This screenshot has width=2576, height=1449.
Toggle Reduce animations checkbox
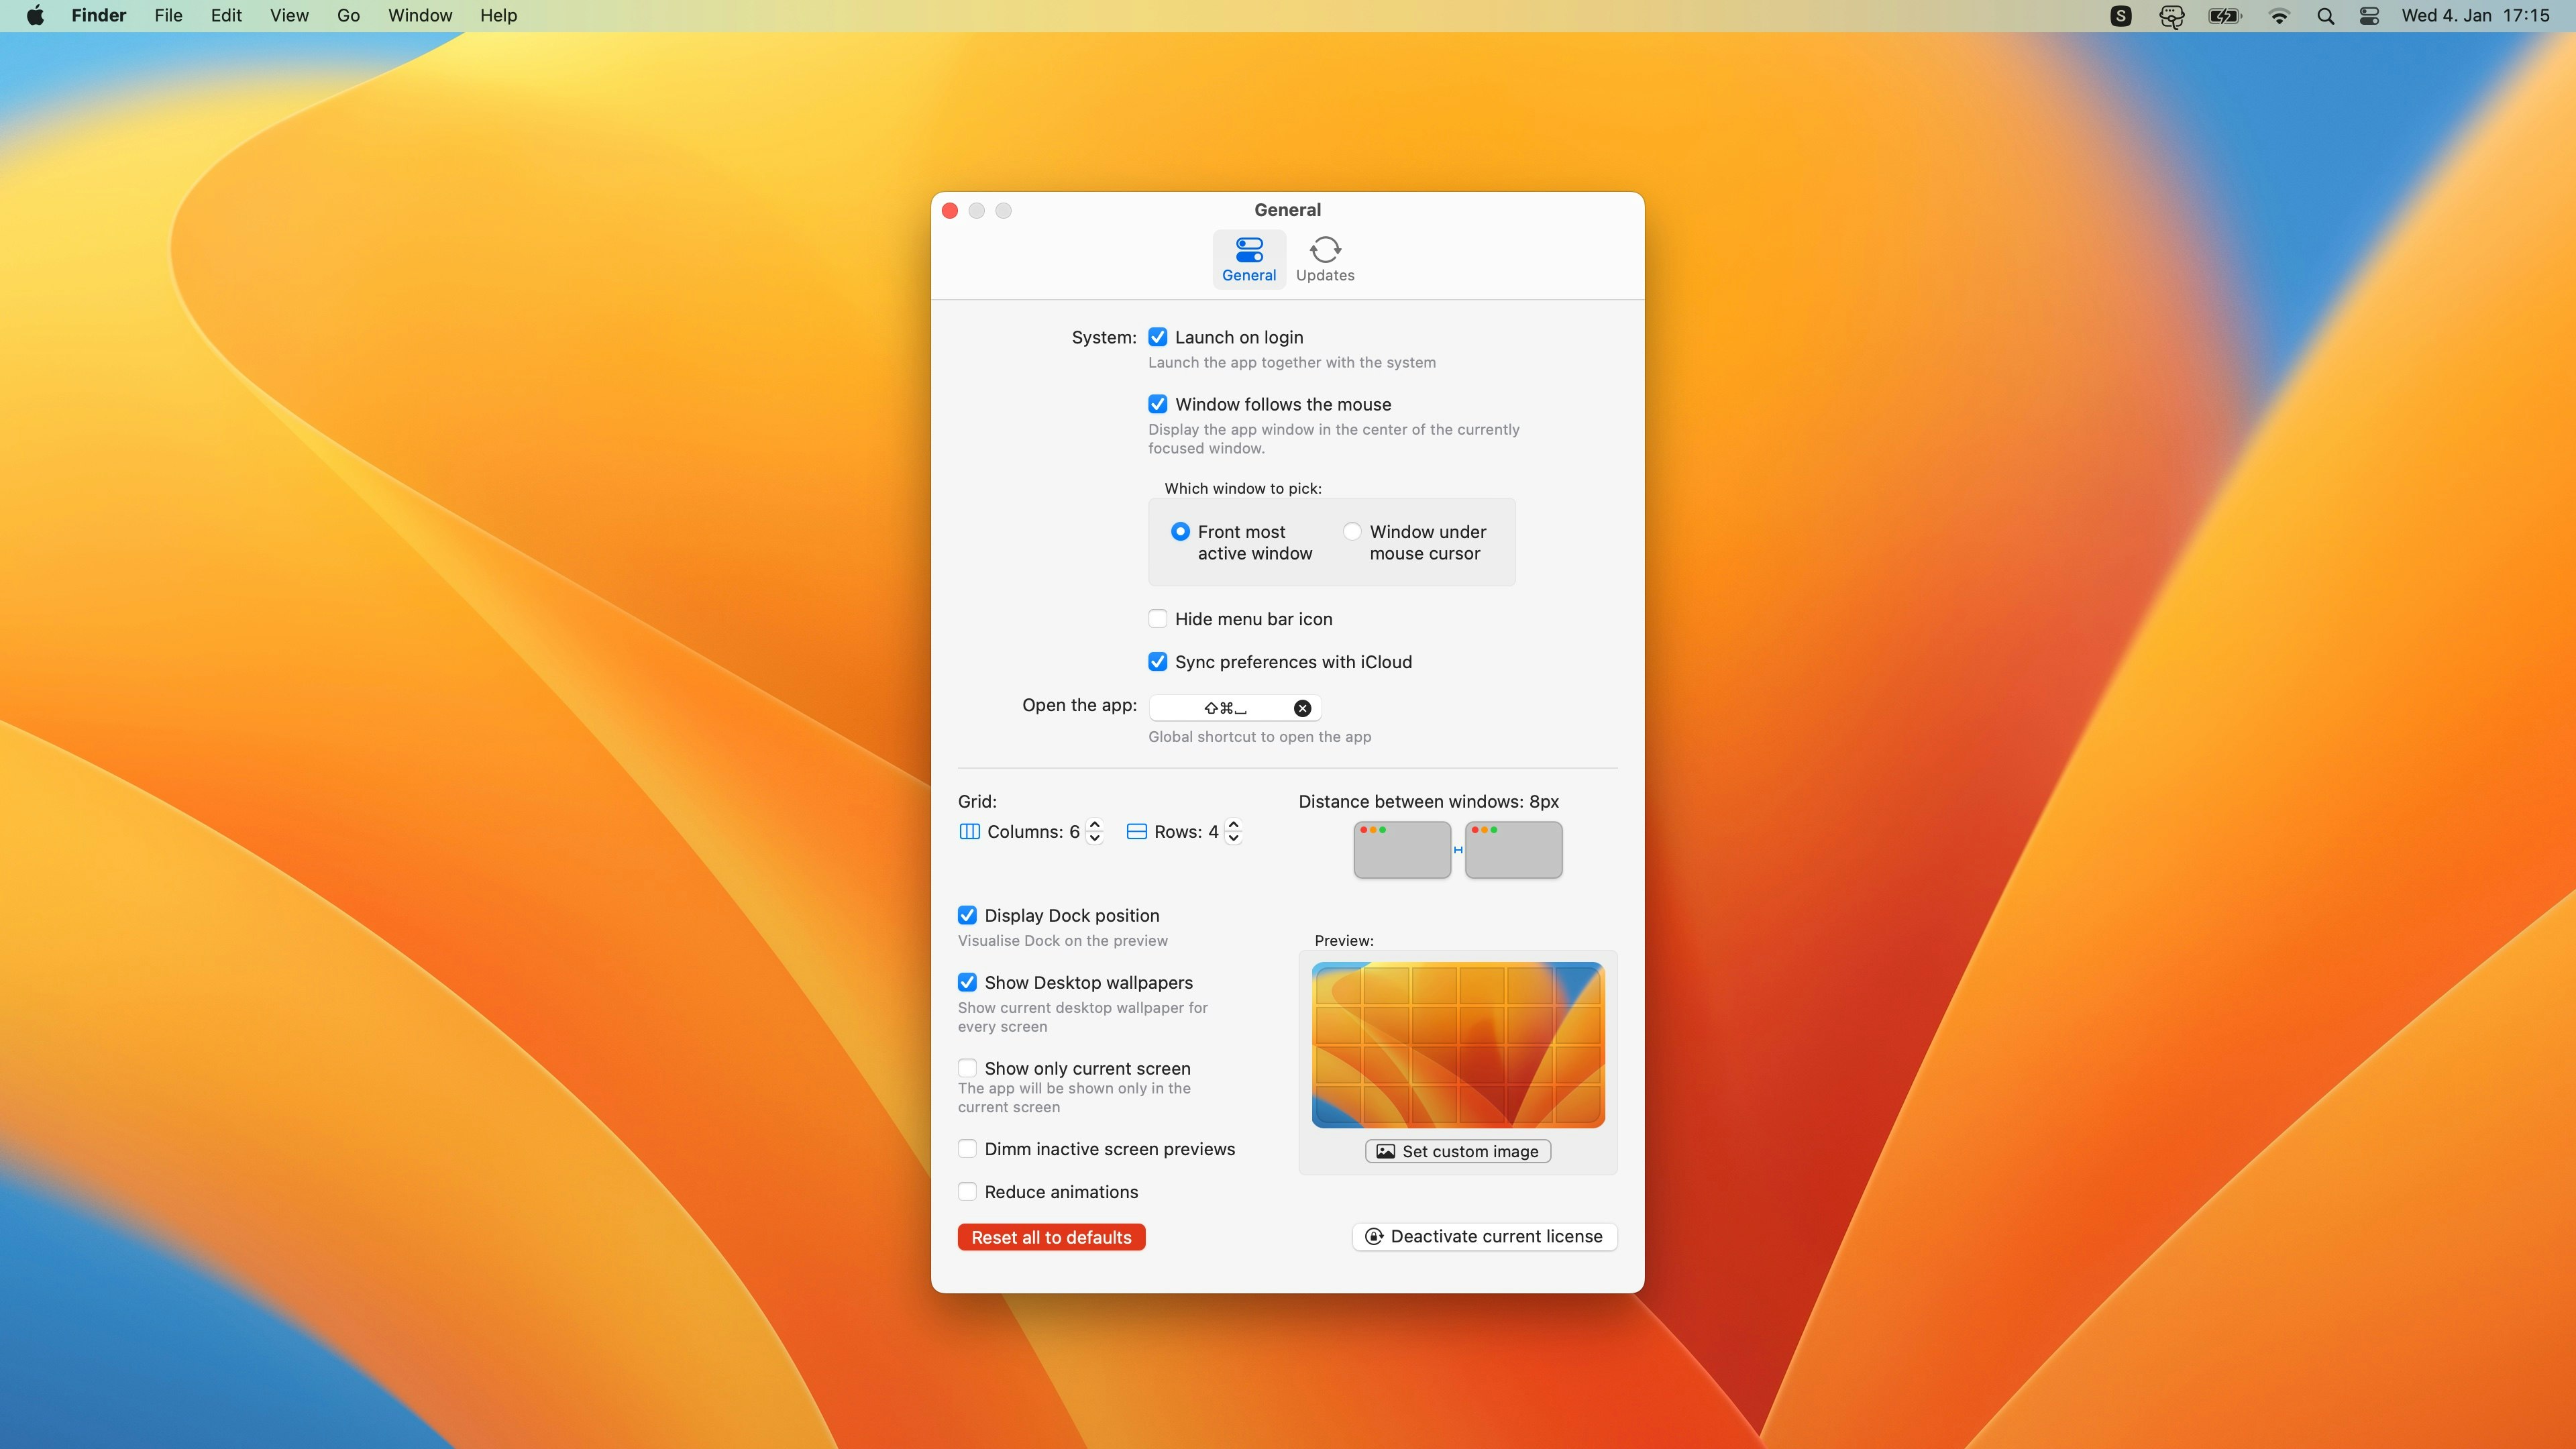(x=967, y=1192)
